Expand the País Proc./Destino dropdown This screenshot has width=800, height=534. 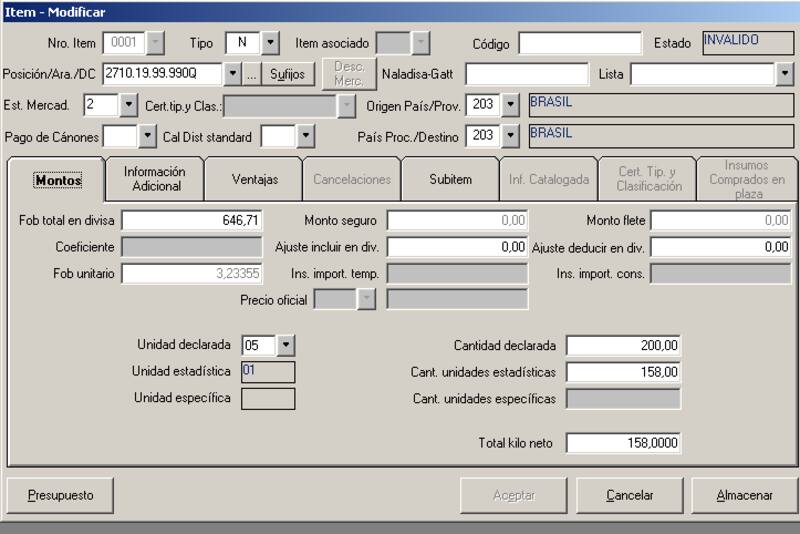pos(510,135)
